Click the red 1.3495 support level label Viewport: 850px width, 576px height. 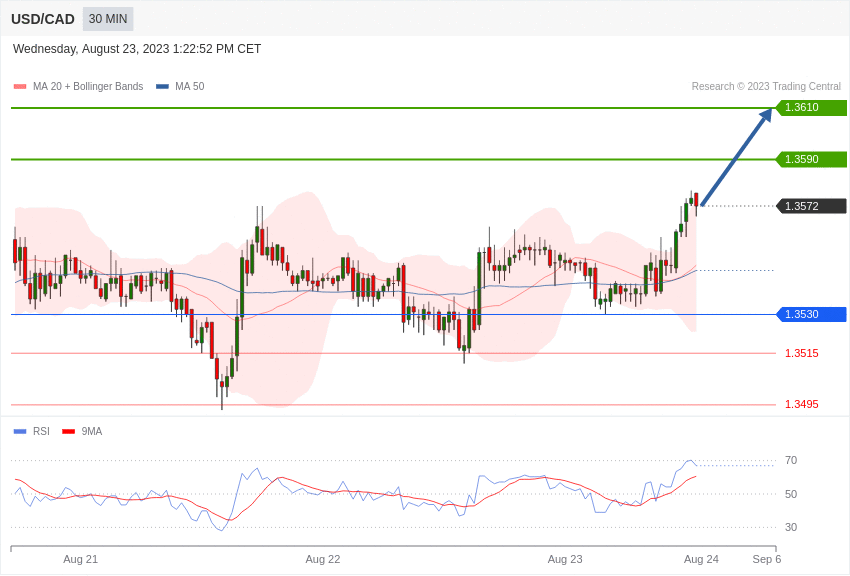[802, 404]
